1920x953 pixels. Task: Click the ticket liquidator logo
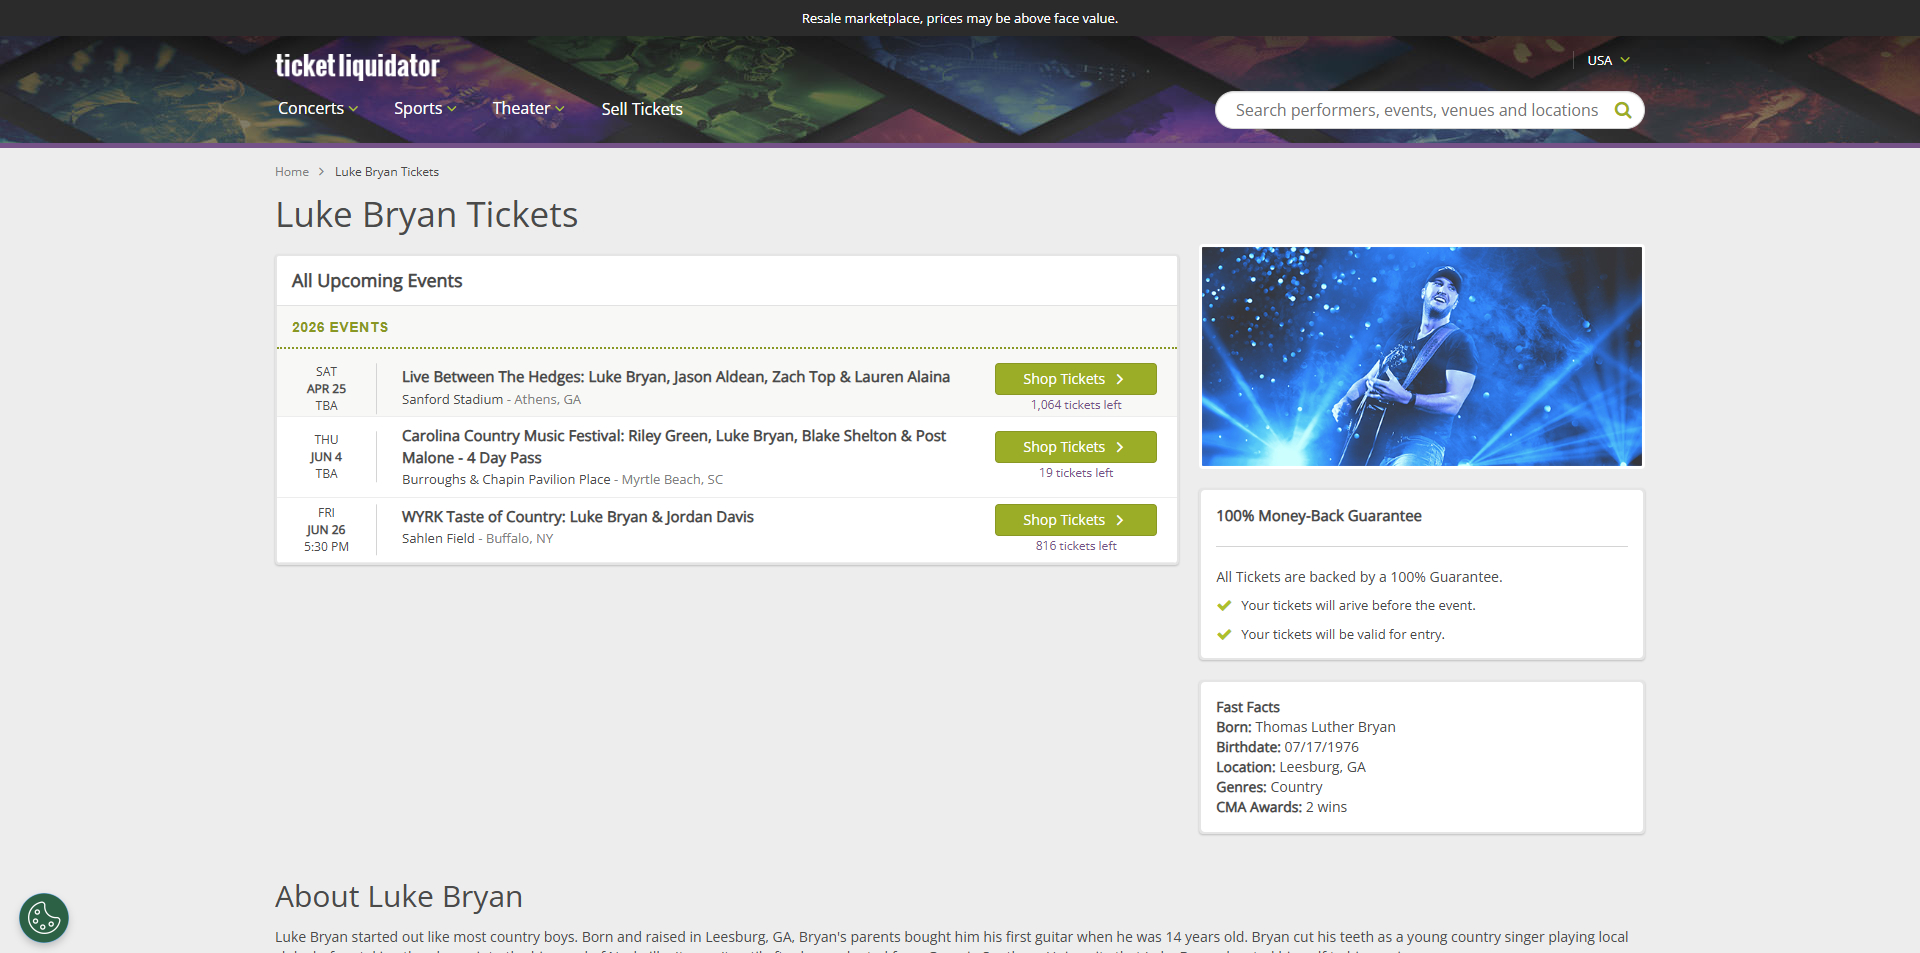coord(356,64)
